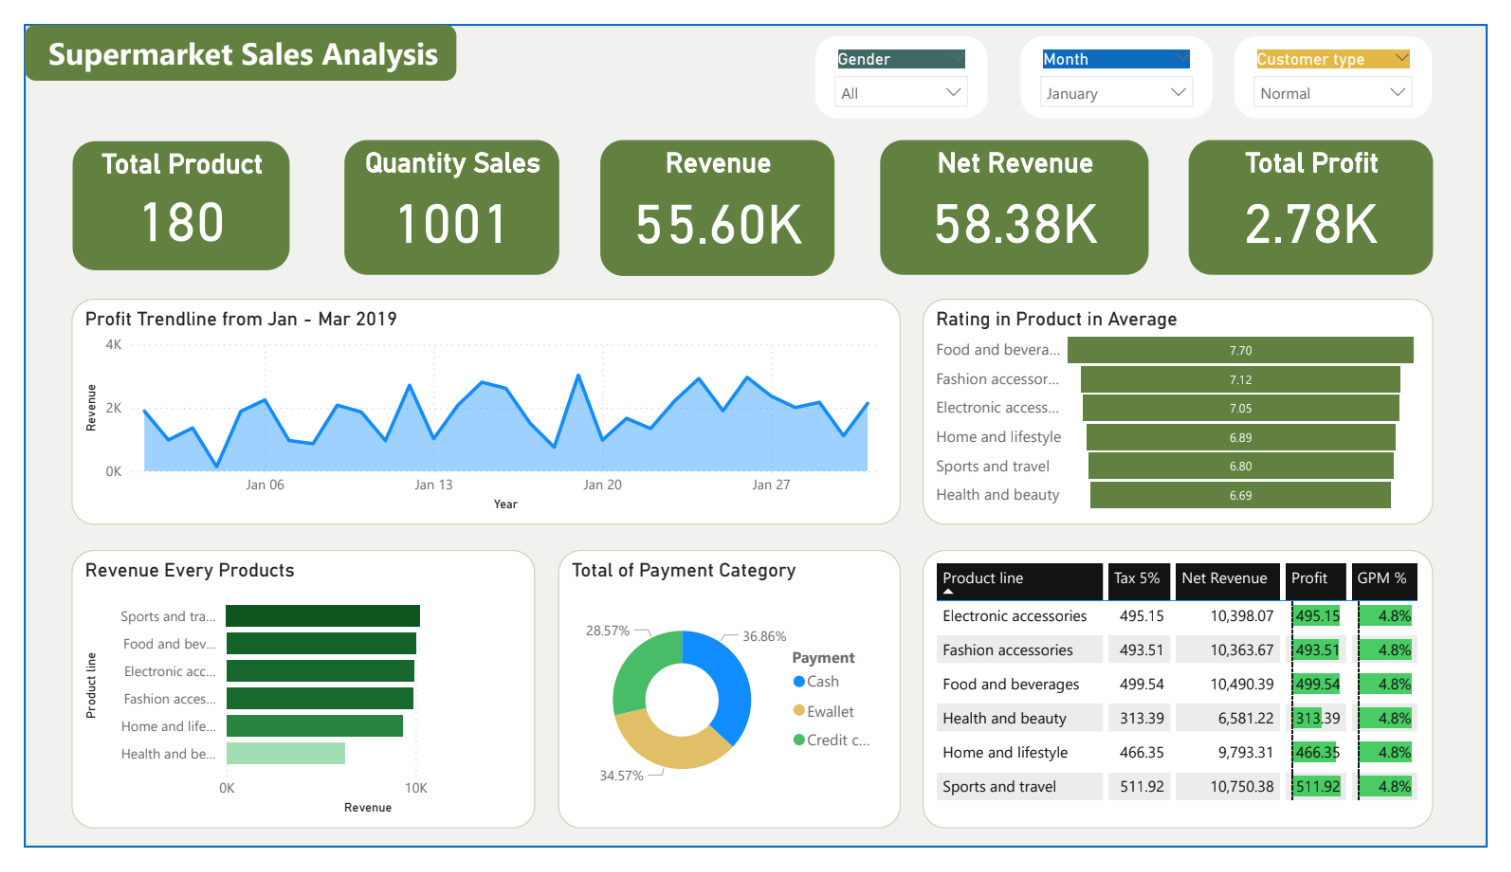Select the Sports and travel revenue bar
The image size is (1511, 872).
pyautogui.click(x=322, y=616)
